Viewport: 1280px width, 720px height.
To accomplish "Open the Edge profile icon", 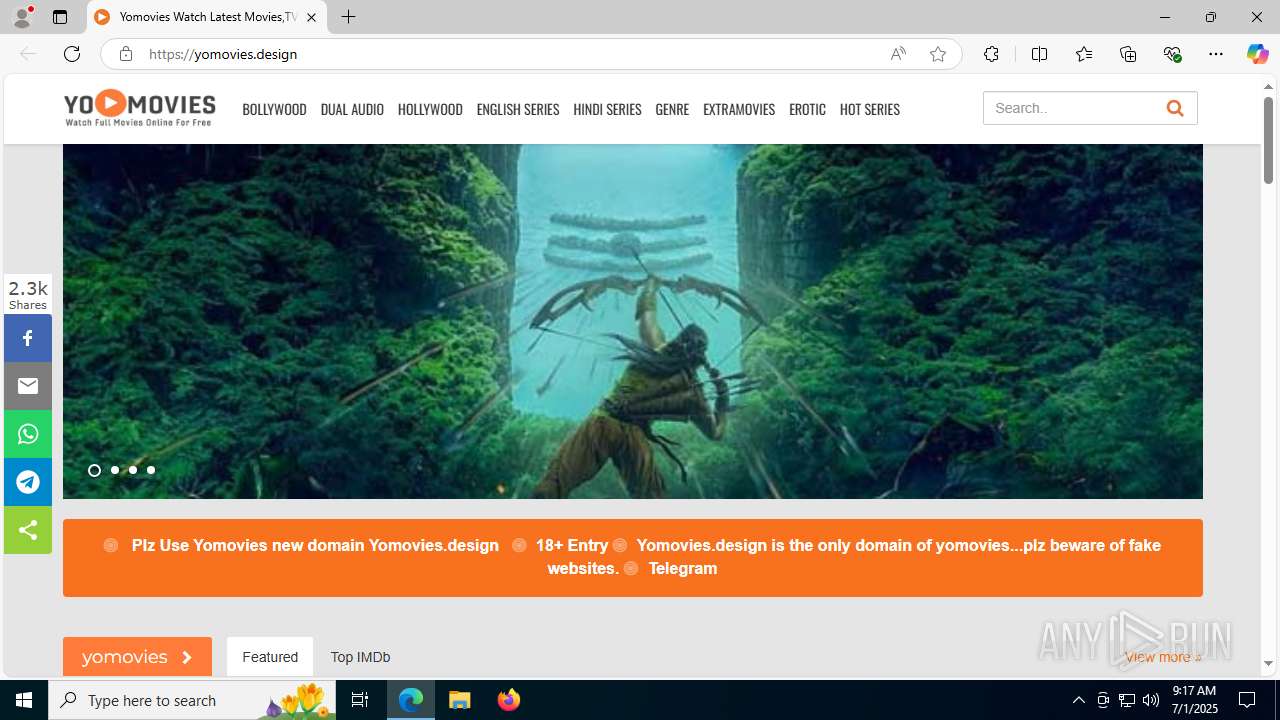I will tap(22, 17).
